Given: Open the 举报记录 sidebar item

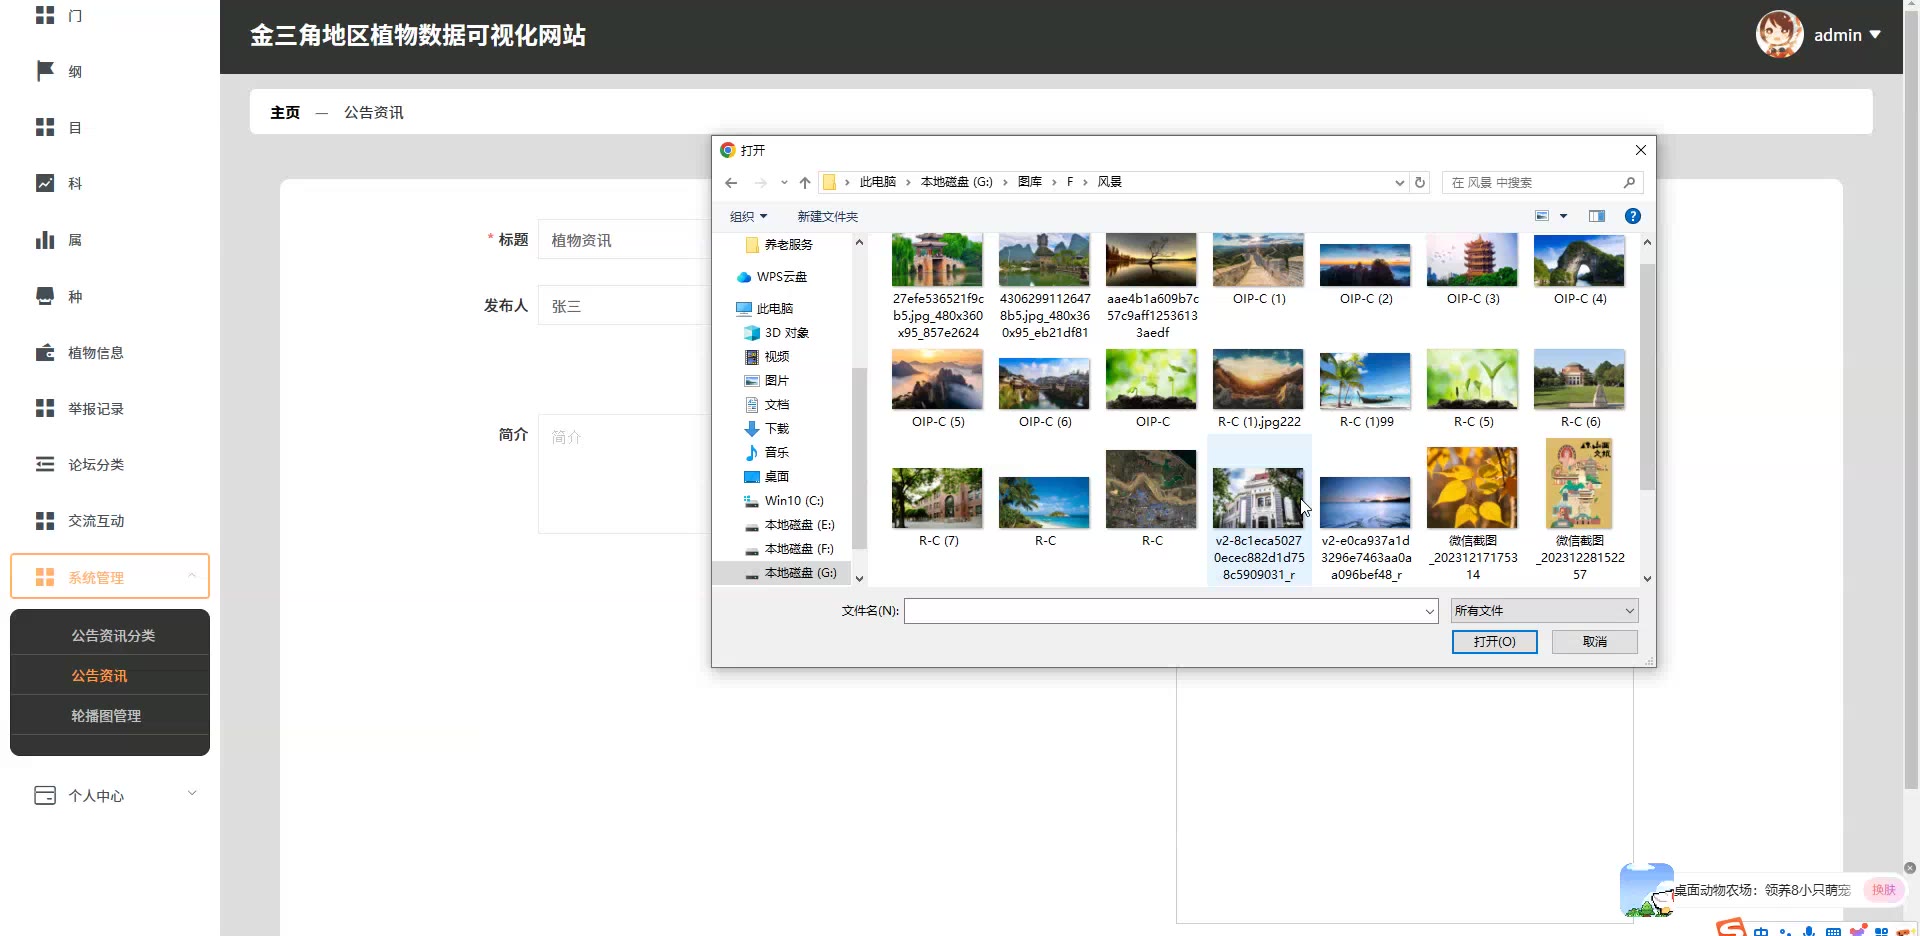Looking at the screenshot, I should [x=96, y=409].
